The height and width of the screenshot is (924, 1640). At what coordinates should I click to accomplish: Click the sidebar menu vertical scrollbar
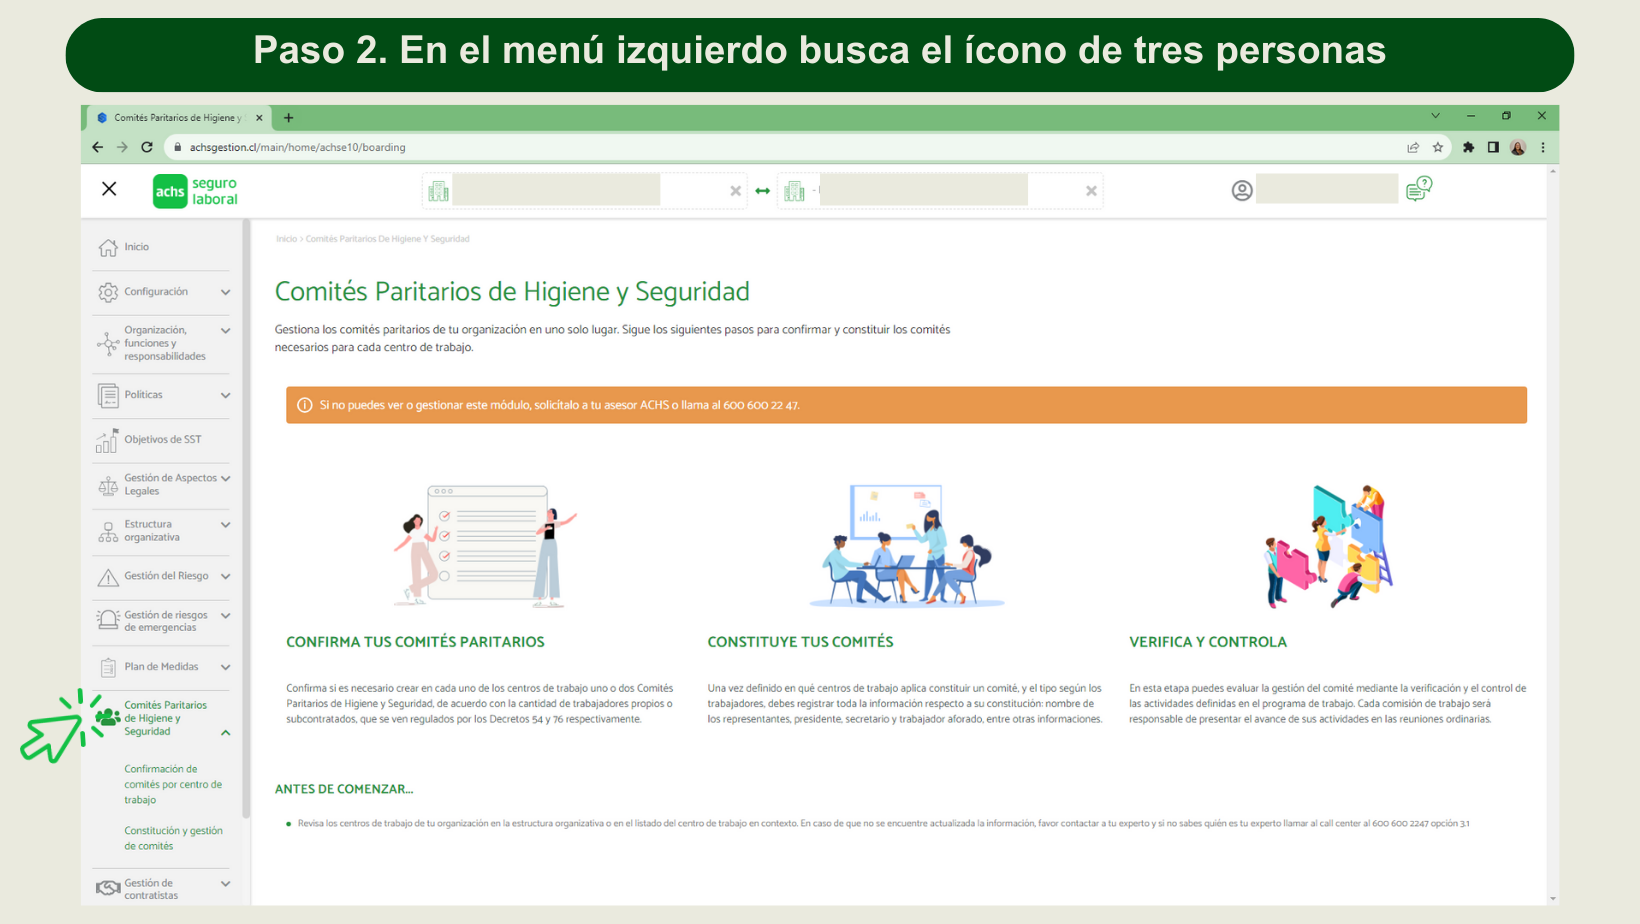[246, 520]
